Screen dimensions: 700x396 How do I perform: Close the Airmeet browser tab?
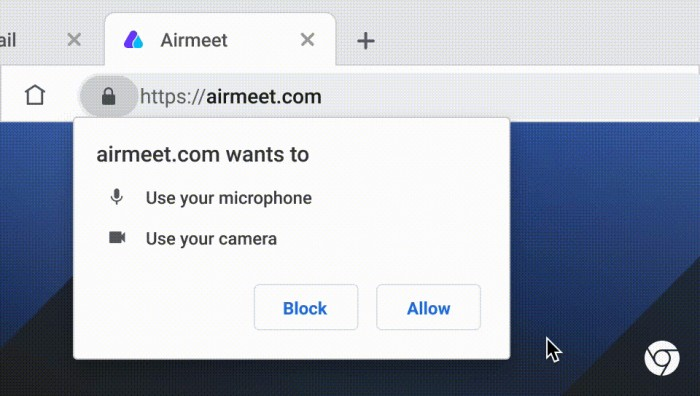coord(307,40)
